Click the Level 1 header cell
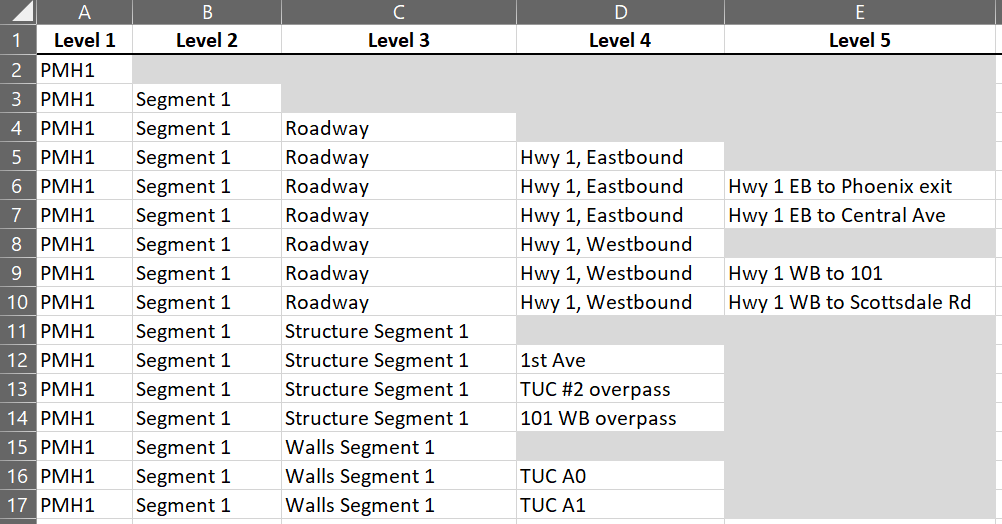 (84, 40)
